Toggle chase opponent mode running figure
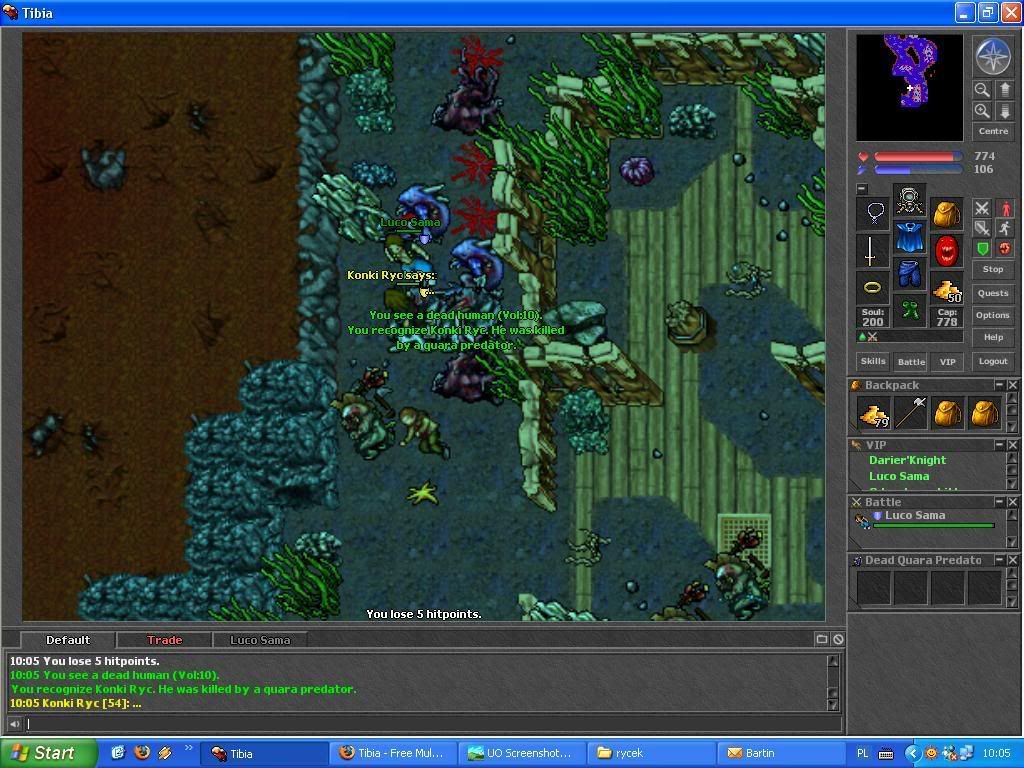The height and width of the screenshot is (768, 1024). [x=1005, y=228]
